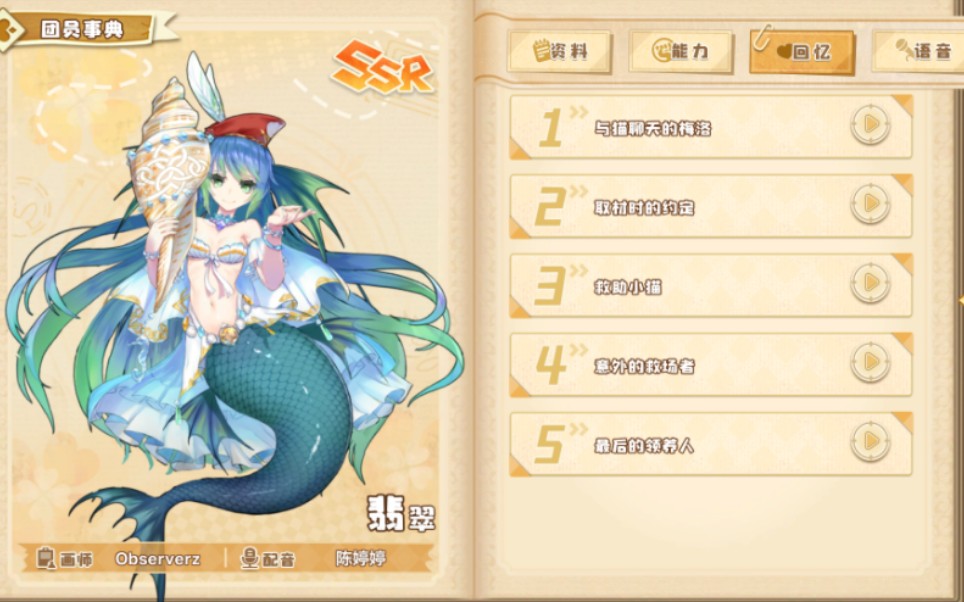
Task: Play memory 4 意外的救场者
Action: (x=870, y=362)
